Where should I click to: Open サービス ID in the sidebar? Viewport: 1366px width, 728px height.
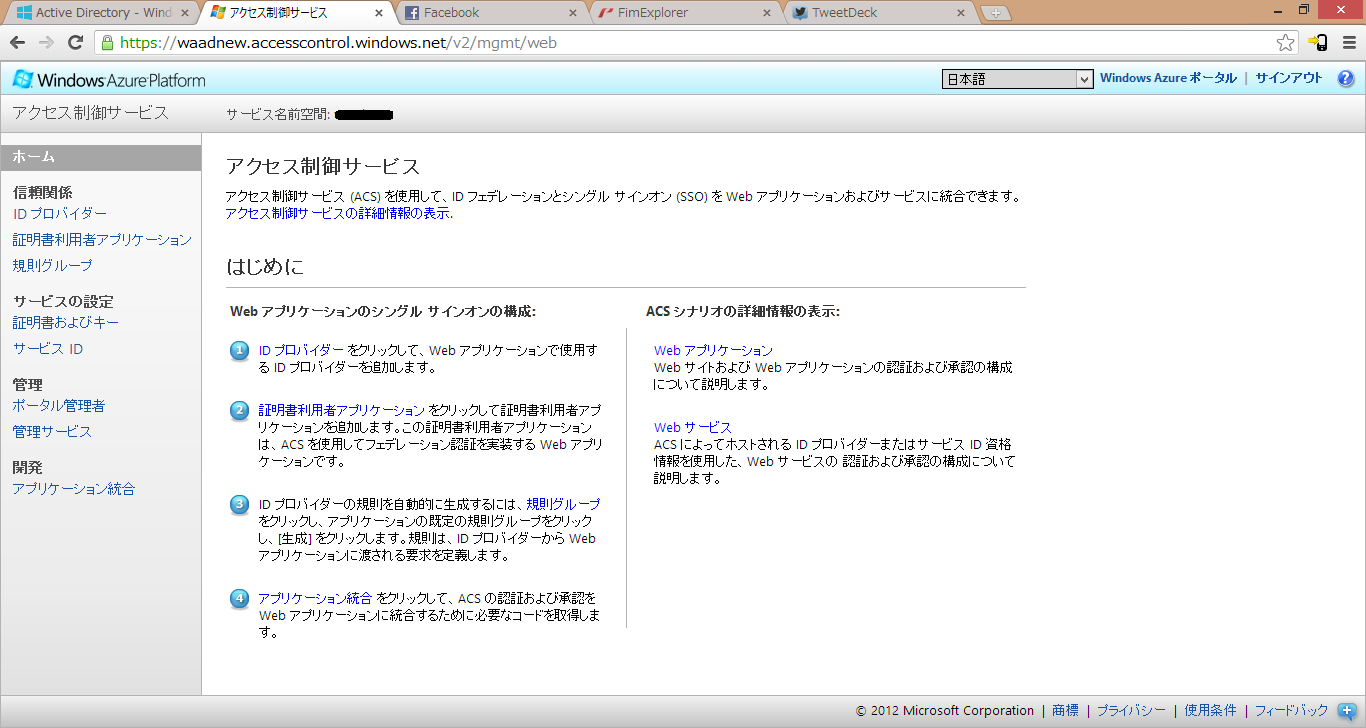point(48,349)
